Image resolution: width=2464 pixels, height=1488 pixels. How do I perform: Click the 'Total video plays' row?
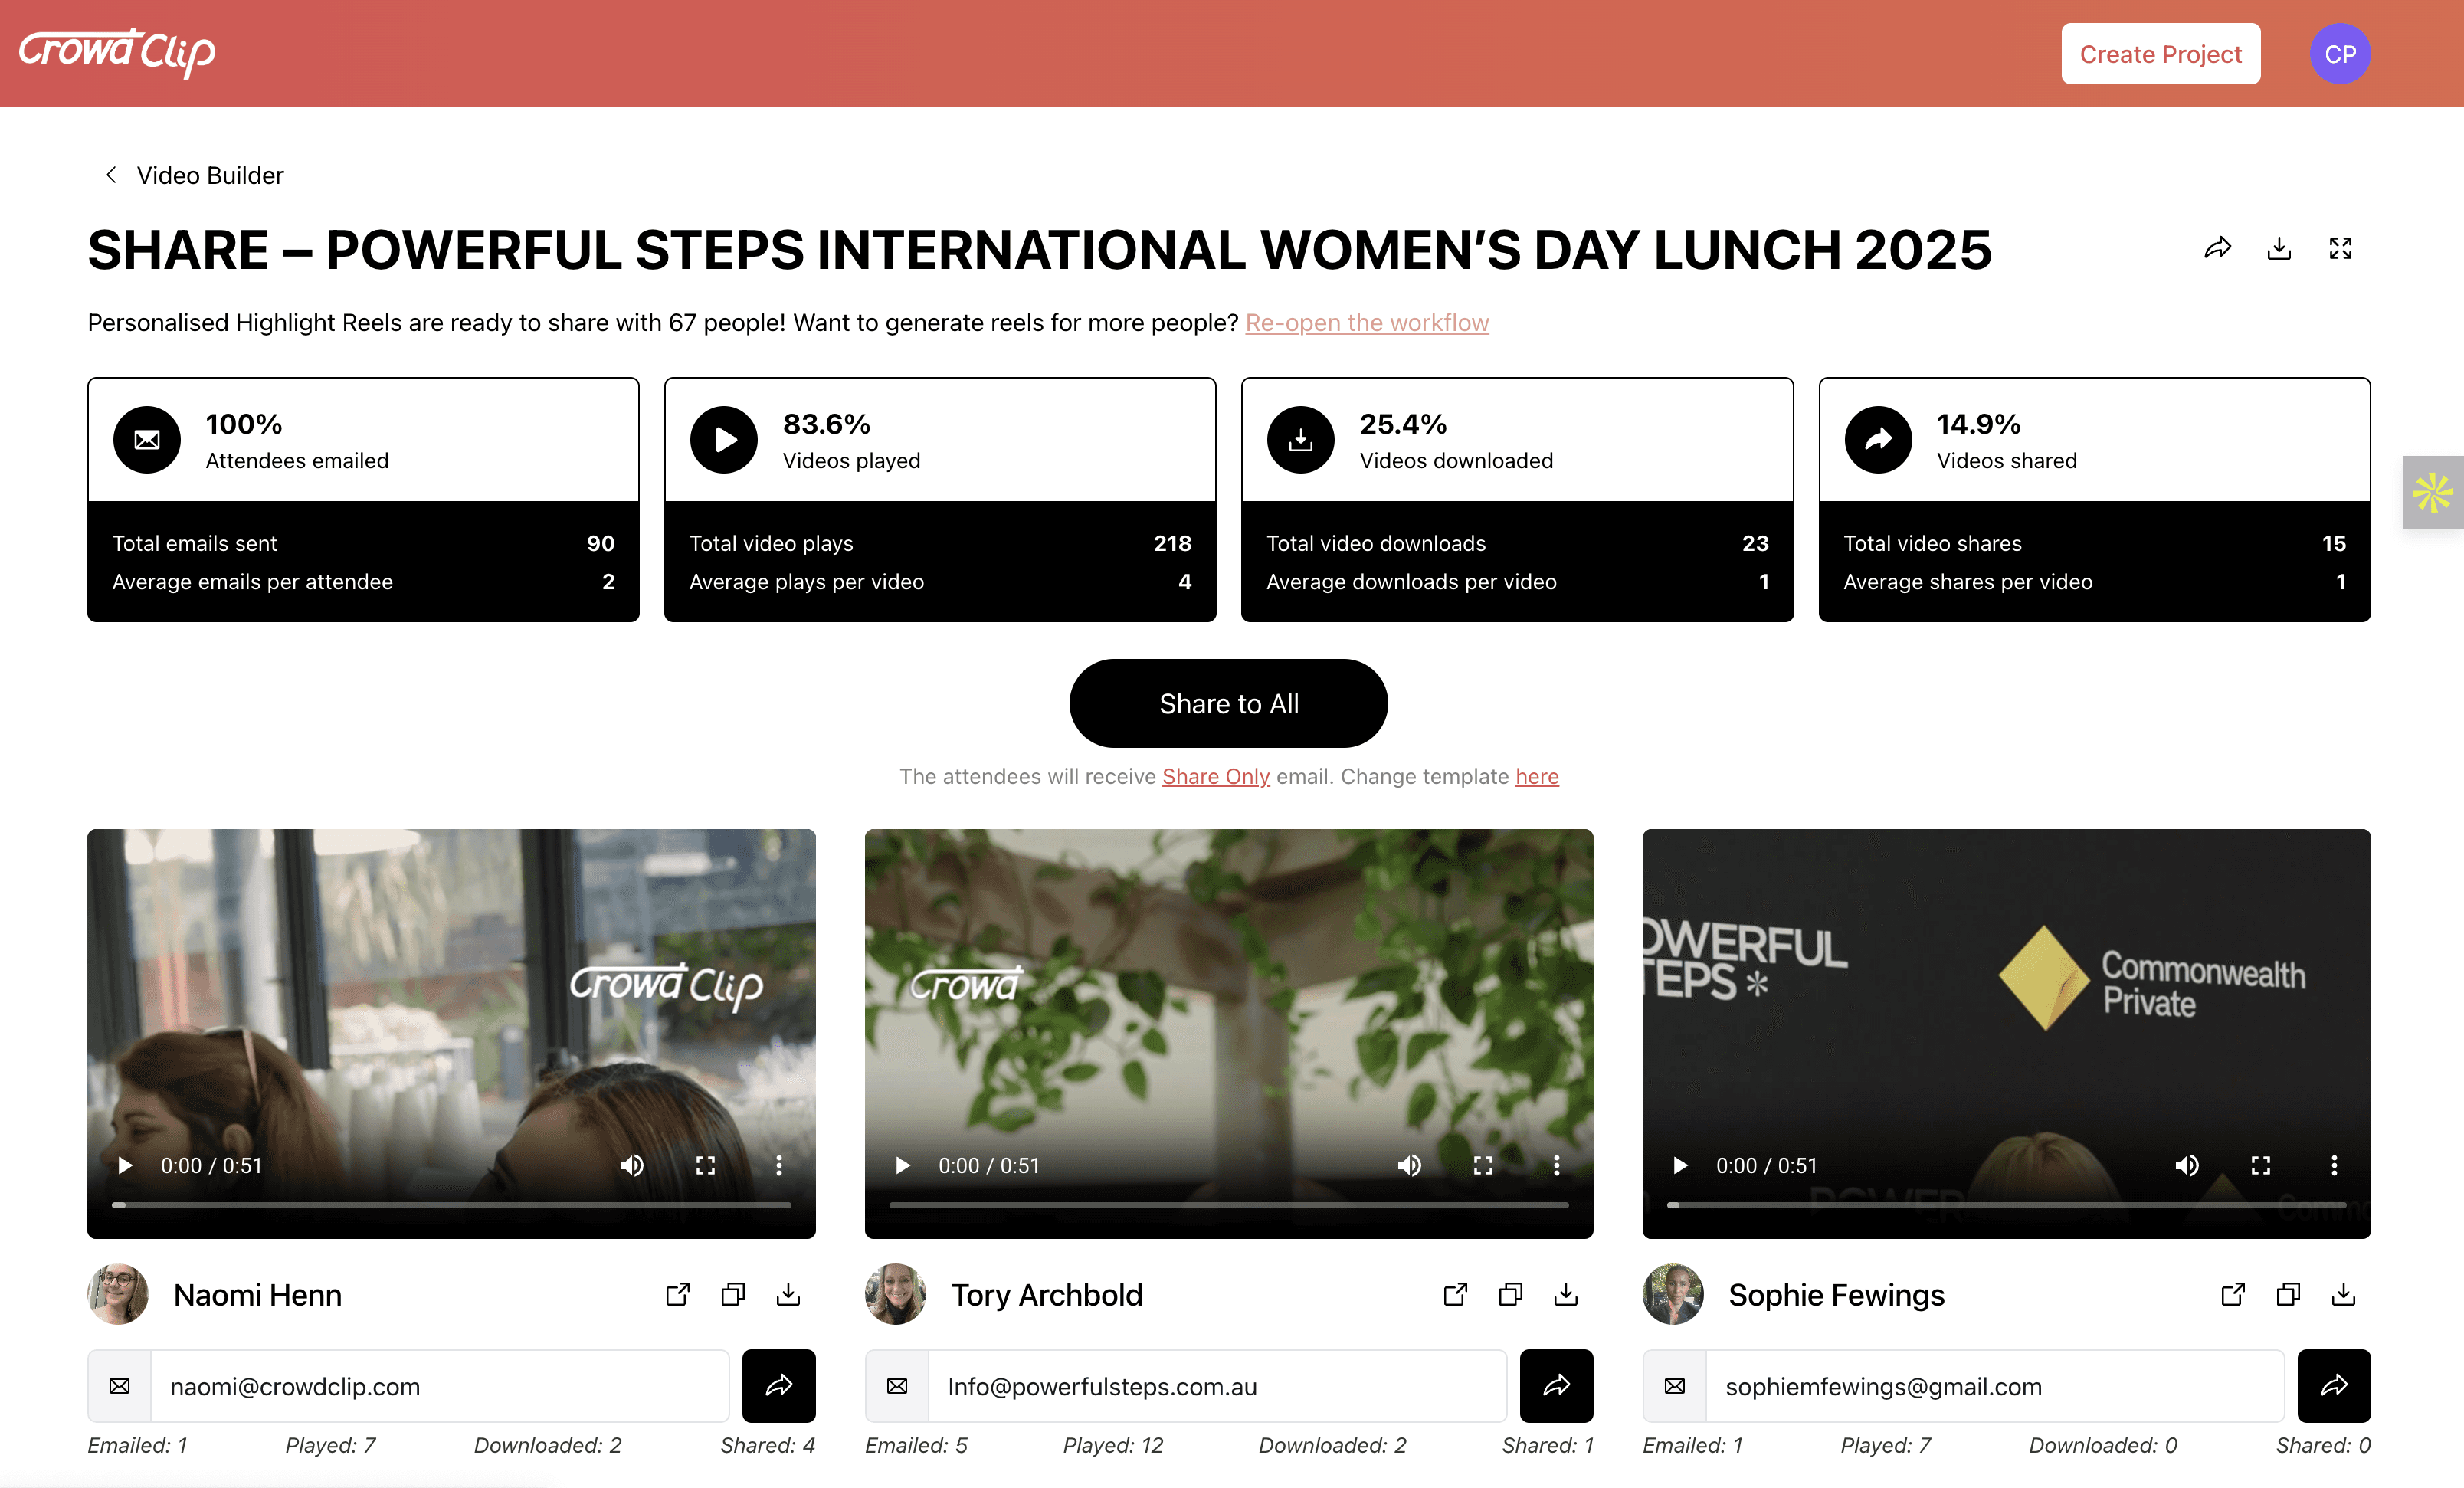click(940, 543)
